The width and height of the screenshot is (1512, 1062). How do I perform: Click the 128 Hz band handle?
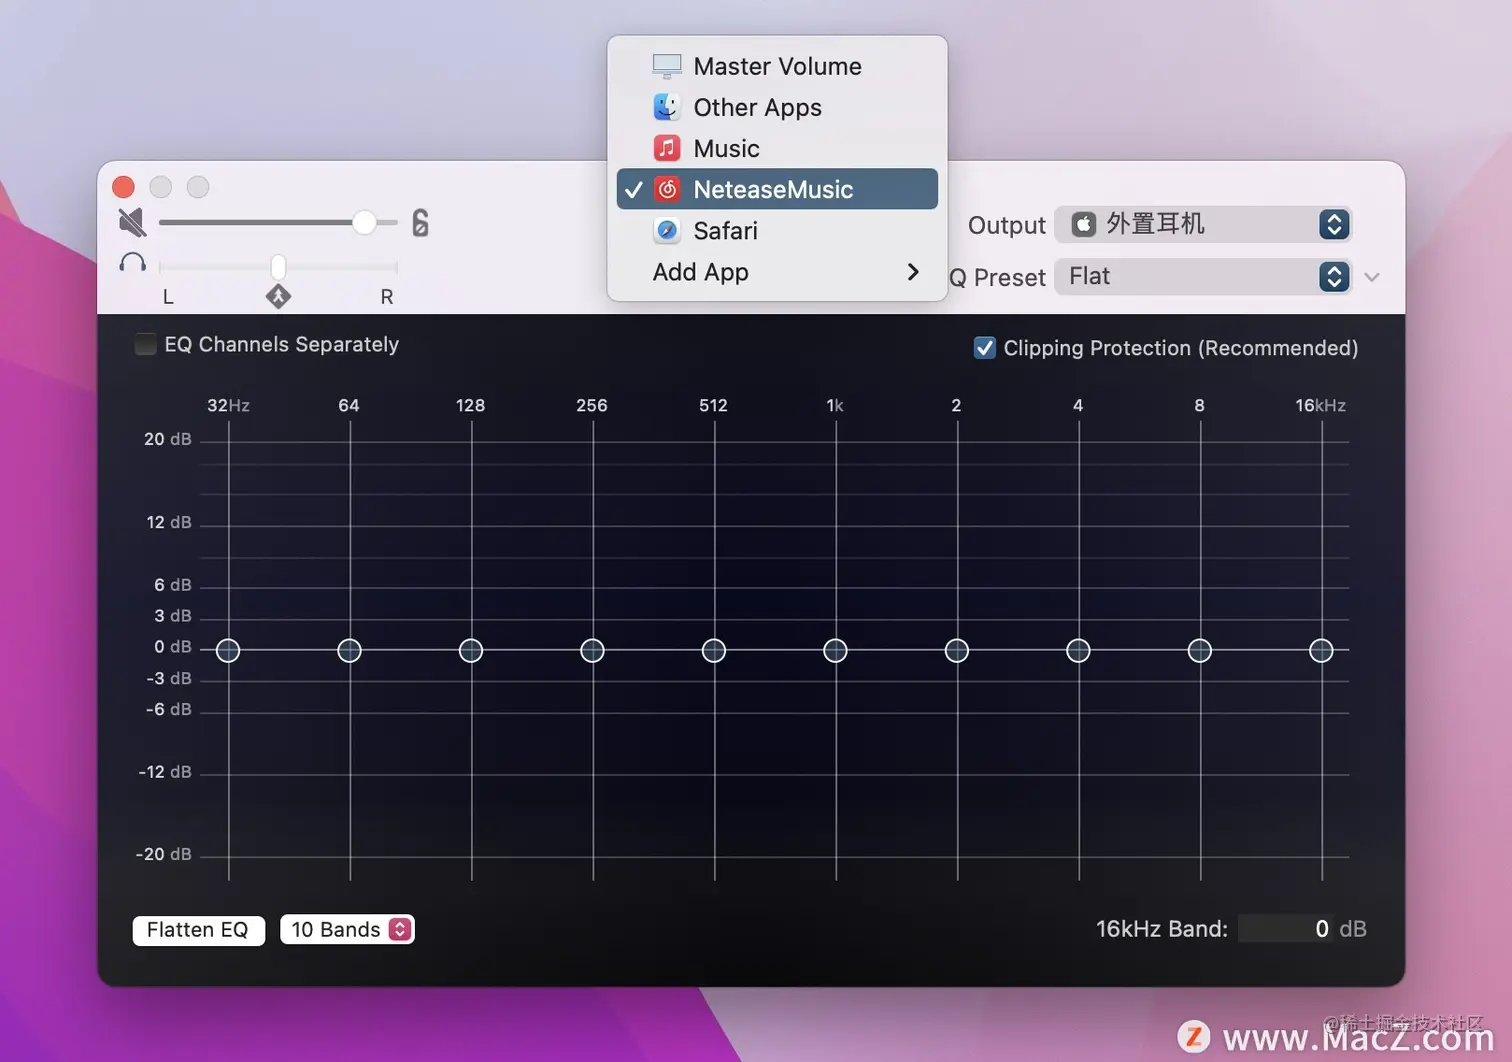tap(471, 651)
